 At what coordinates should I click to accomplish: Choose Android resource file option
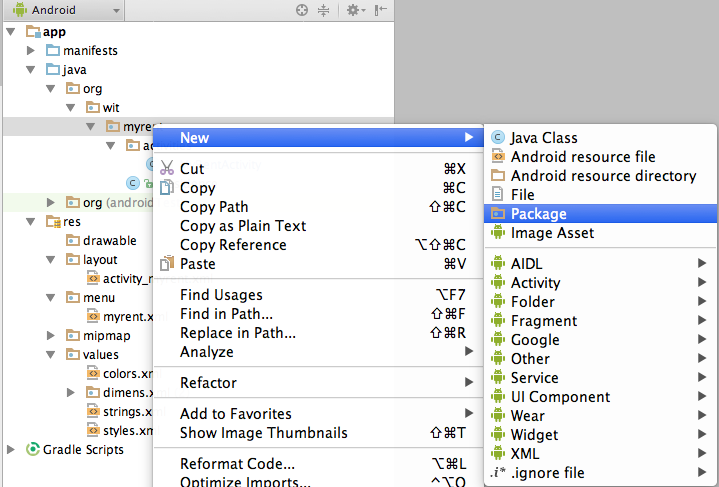582,157
